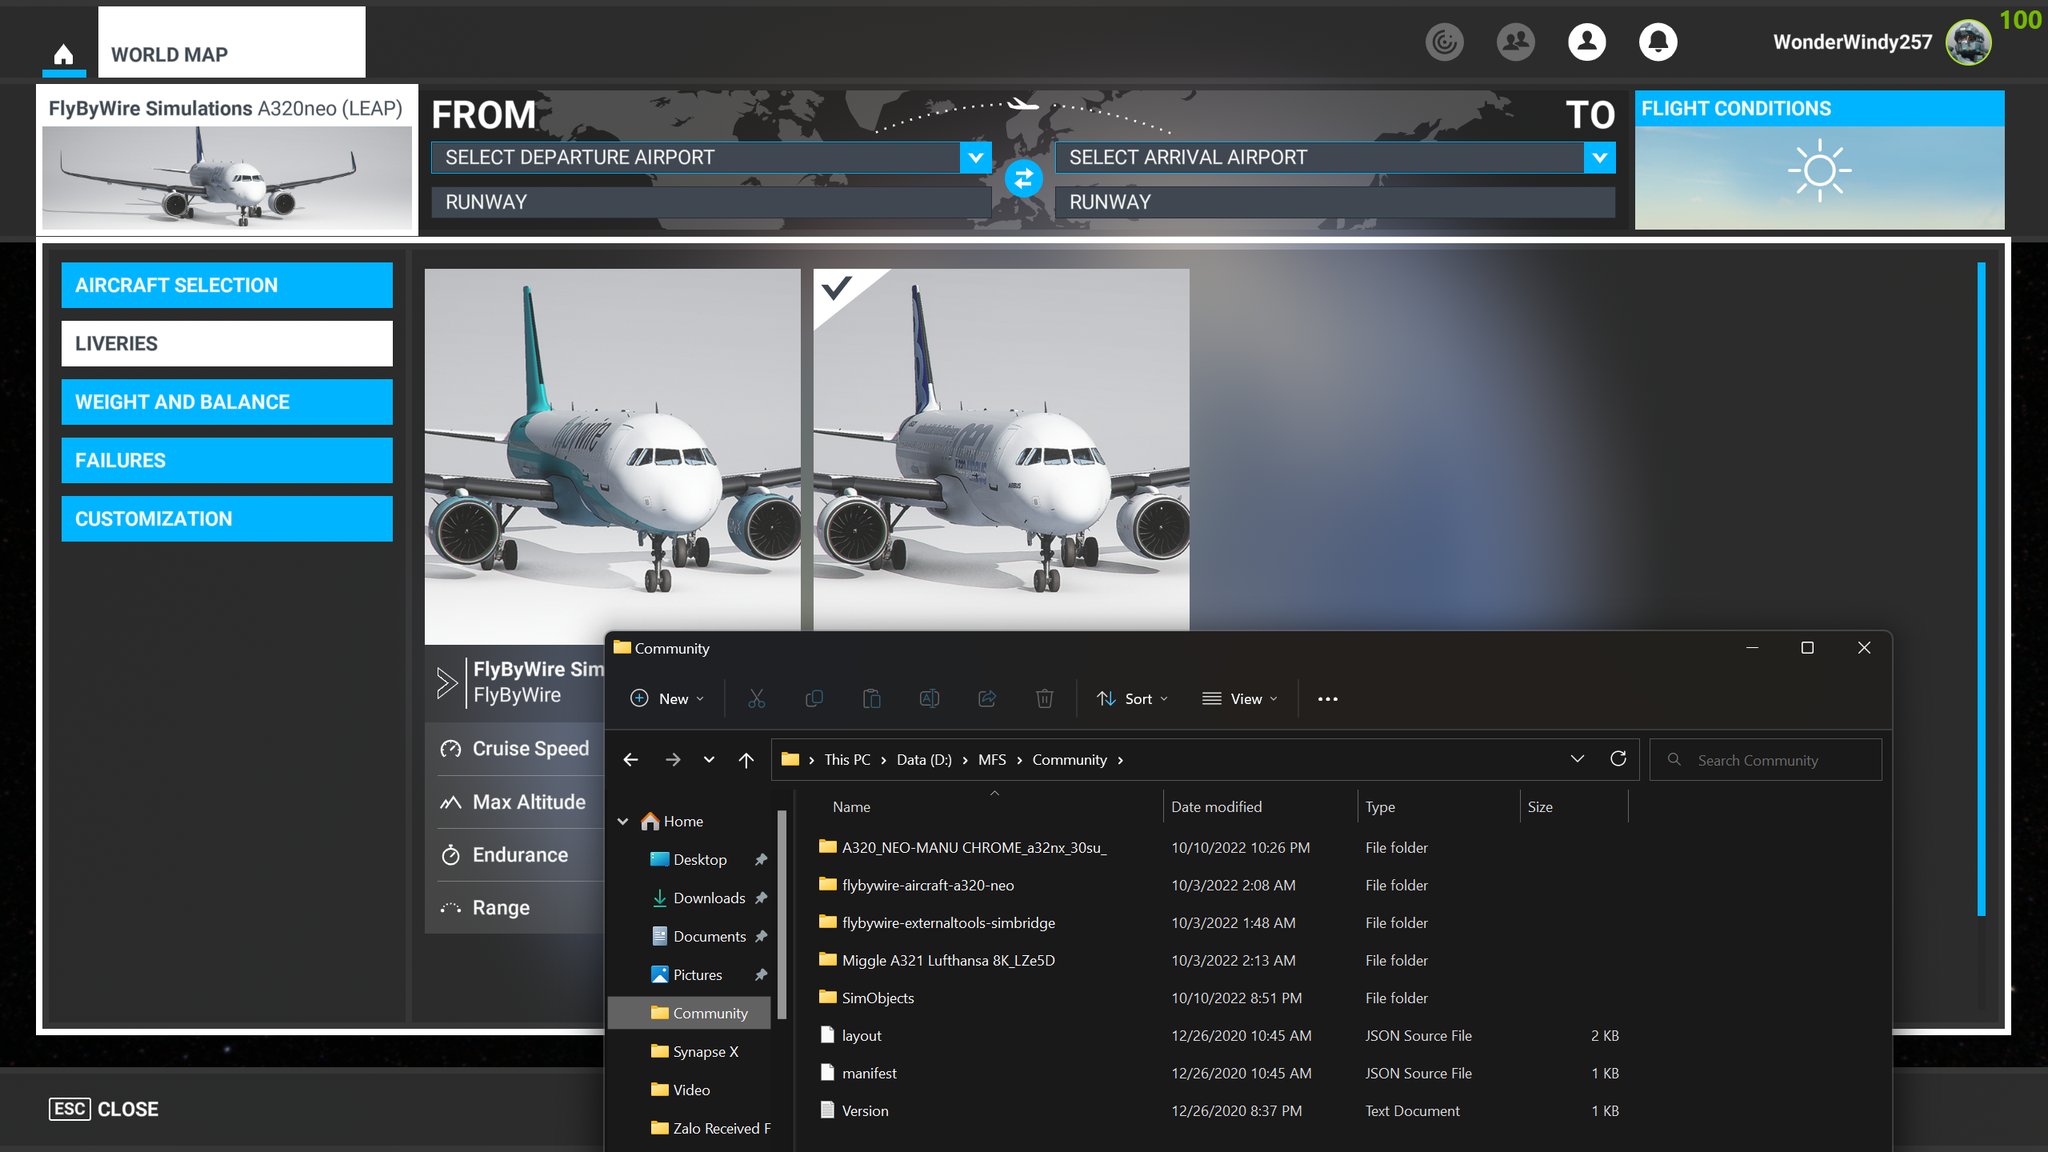The image size is (2048, 1152).
Task: Select Downloads in Explorer sidebar
Action: click(x=709, y=898)
